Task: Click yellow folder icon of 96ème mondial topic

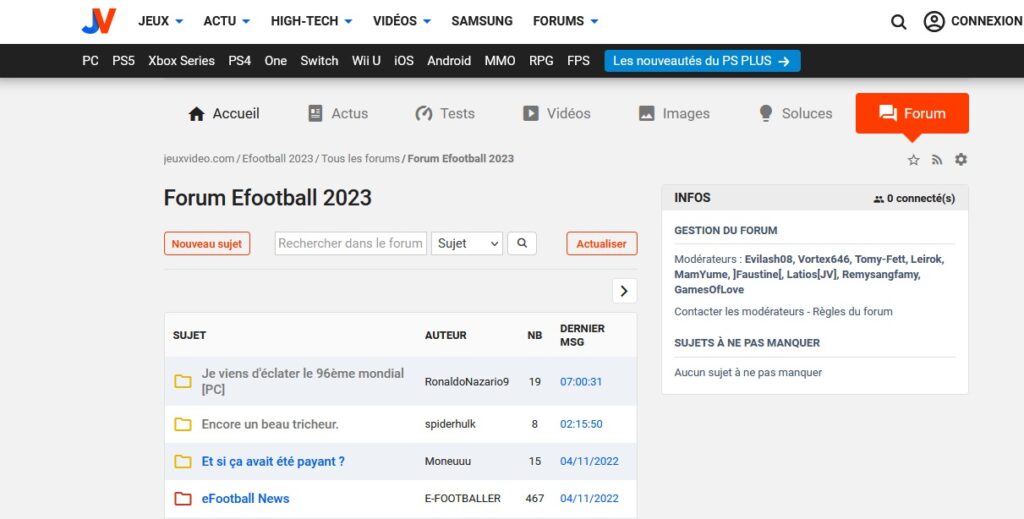Action: (183, 381)
